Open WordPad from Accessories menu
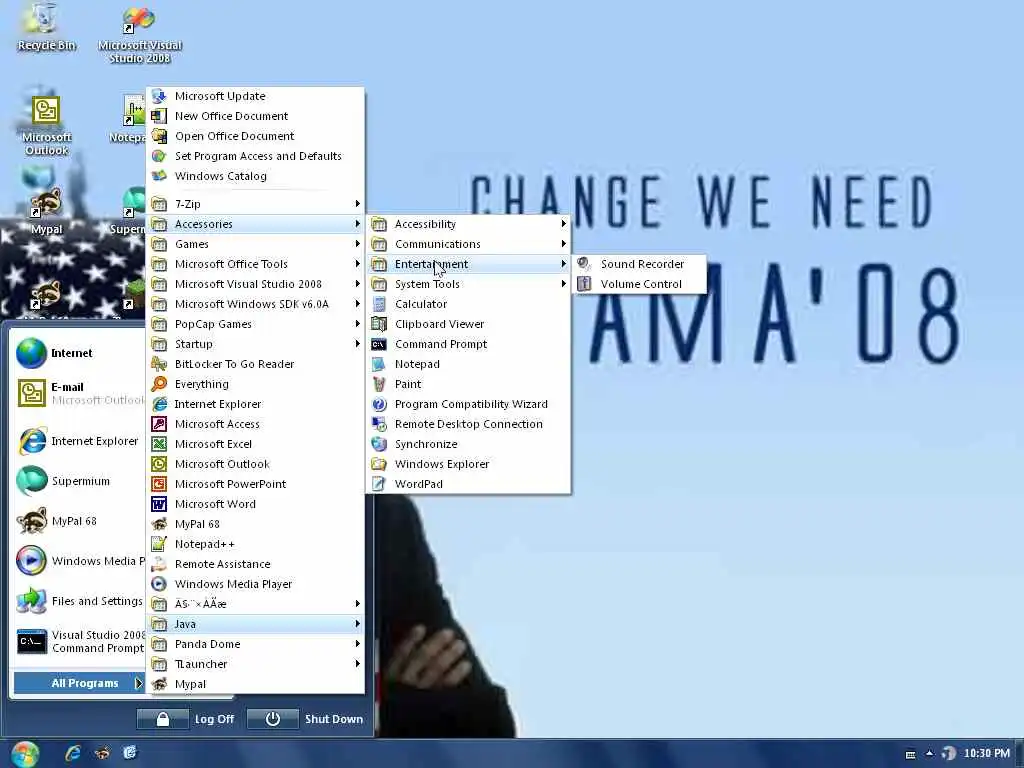Viewport: 1024px width, 768px height. point(468,484)
